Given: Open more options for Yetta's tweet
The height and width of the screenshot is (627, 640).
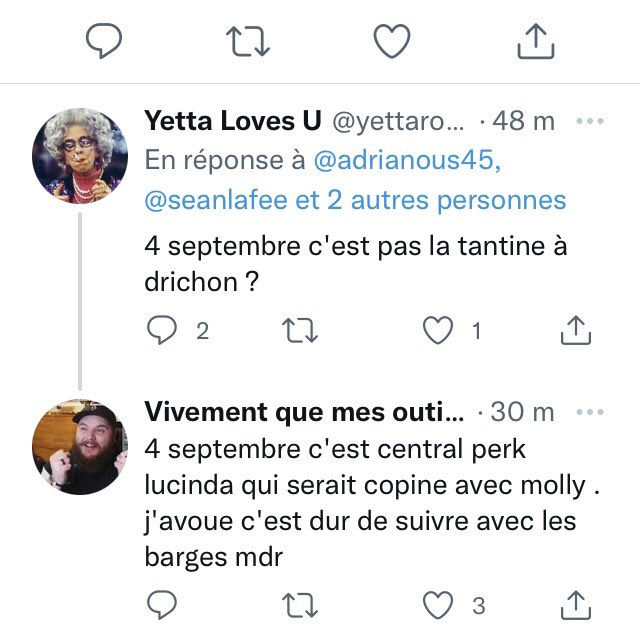Looking at the screenshot, I should pyautogui.click(x=591, y=122).
